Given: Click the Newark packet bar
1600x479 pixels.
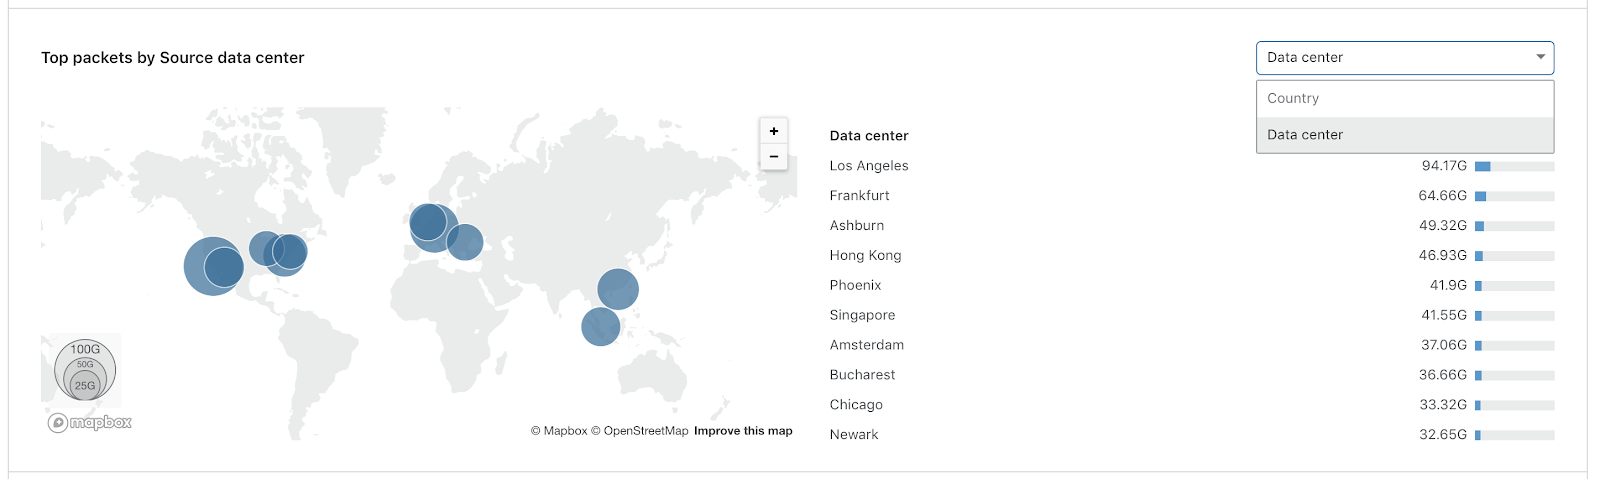Looking at the screenshot, I should (1514, 435).
